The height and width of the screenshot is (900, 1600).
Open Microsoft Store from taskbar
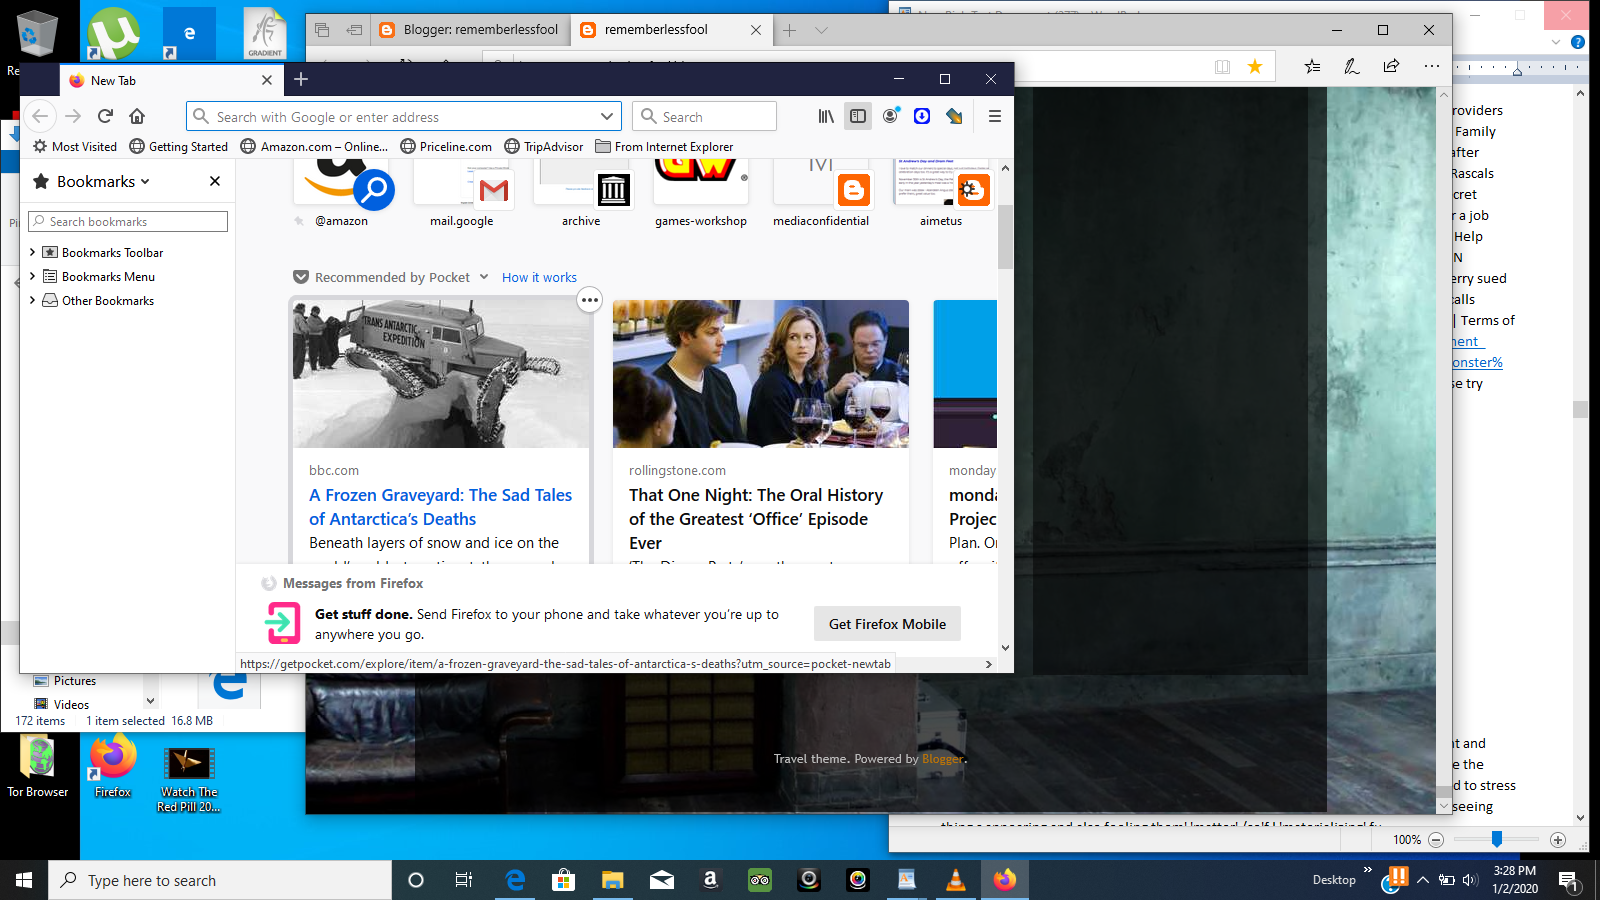click(x=564, y=880)
